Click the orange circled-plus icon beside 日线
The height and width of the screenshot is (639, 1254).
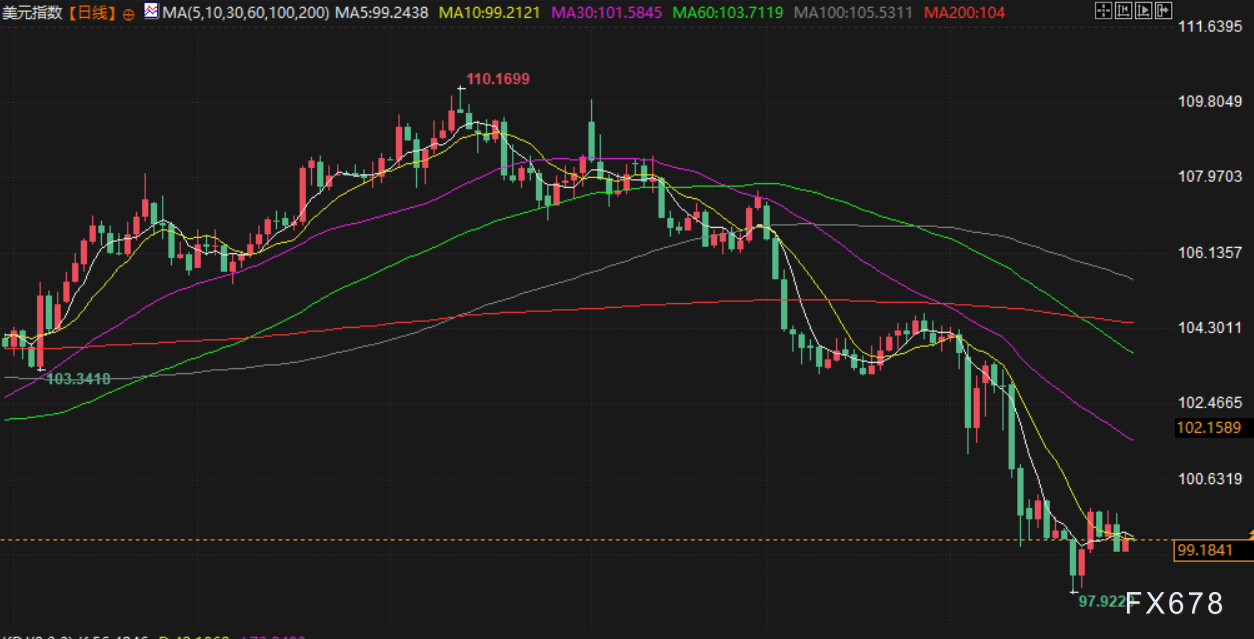[x=128, y=13]
